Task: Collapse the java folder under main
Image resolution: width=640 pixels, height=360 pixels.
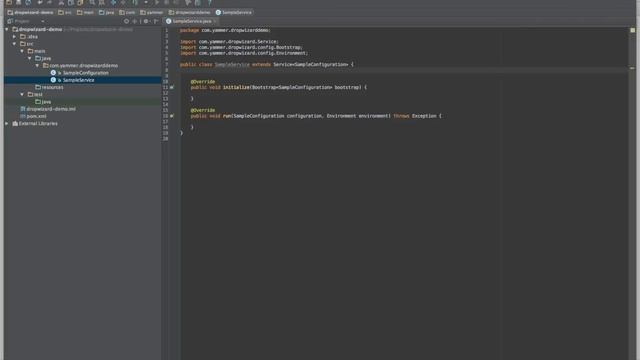Action: click(29, 58)
